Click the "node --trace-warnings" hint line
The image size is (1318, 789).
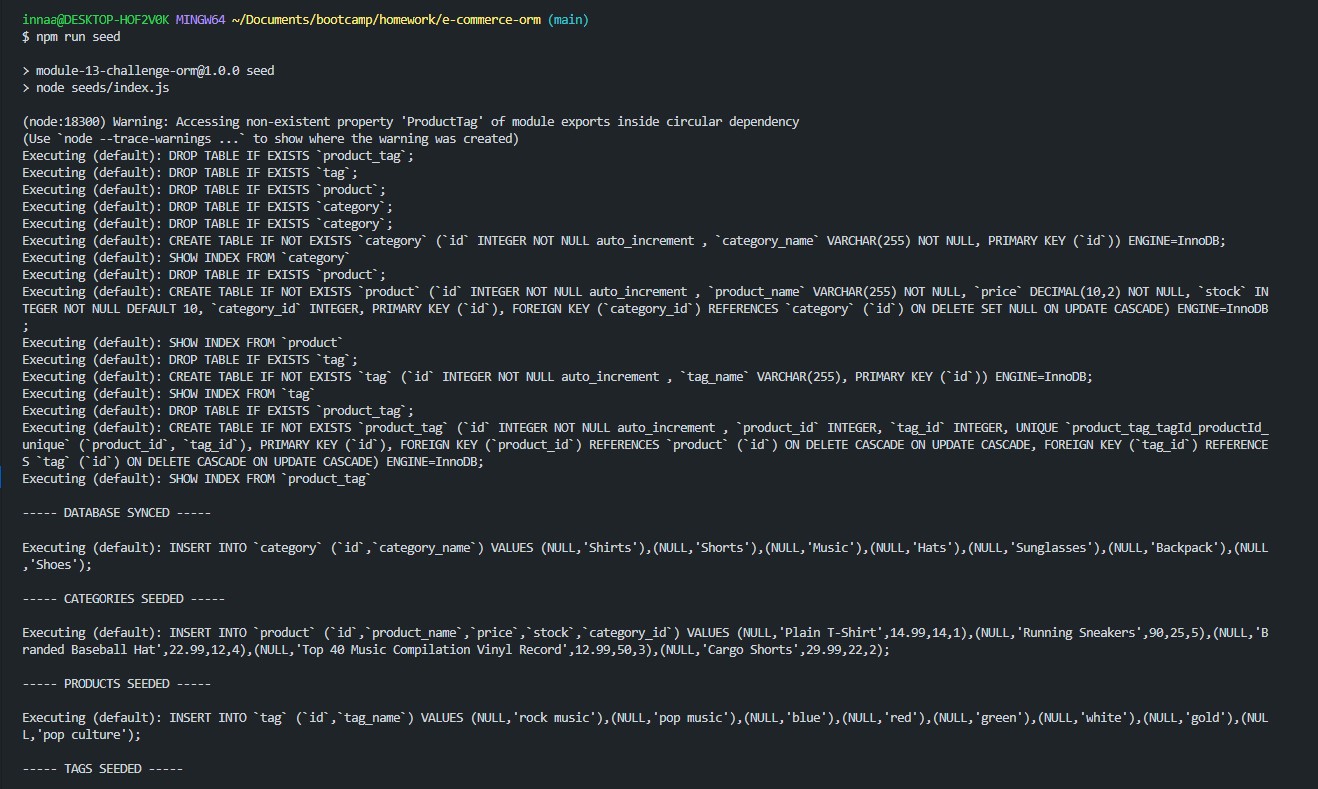(x=270, y=139)
